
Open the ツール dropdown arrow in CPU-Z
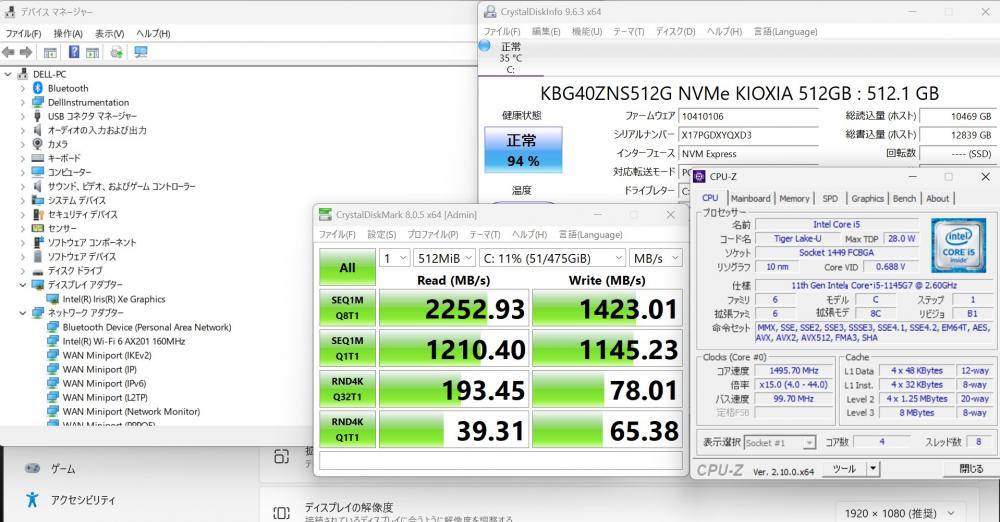872,469
